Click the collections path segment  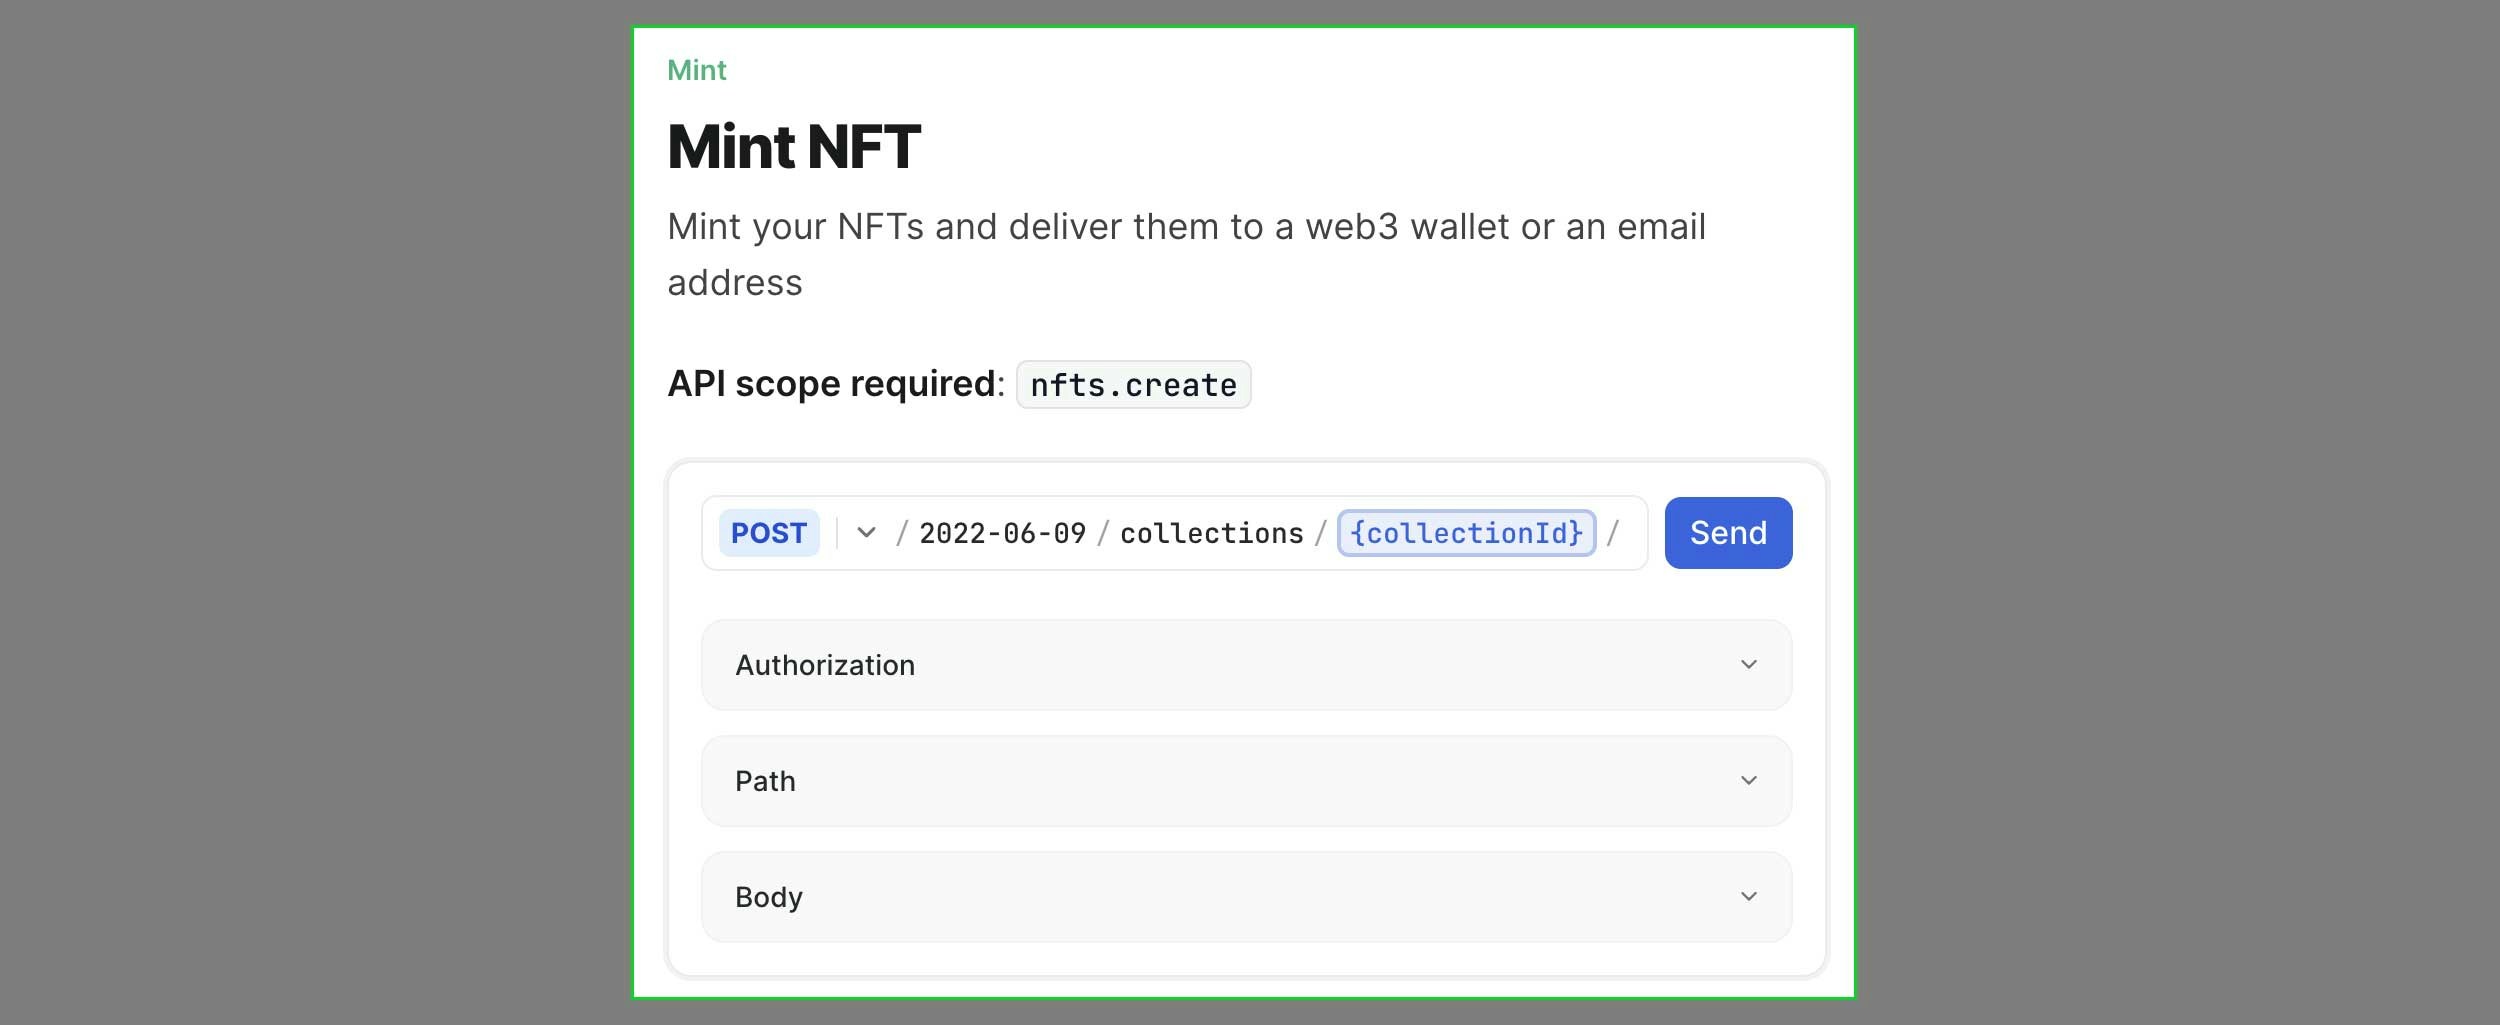1211,533
